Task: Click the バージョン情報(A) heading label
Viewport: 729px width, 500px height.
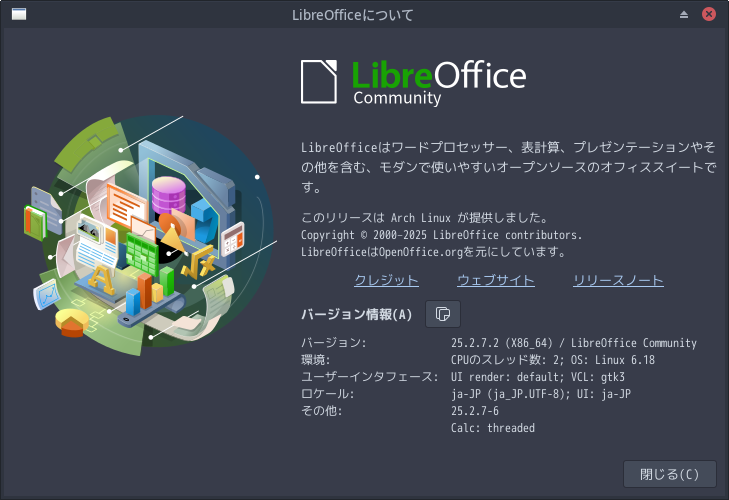Action: [357, 314]
